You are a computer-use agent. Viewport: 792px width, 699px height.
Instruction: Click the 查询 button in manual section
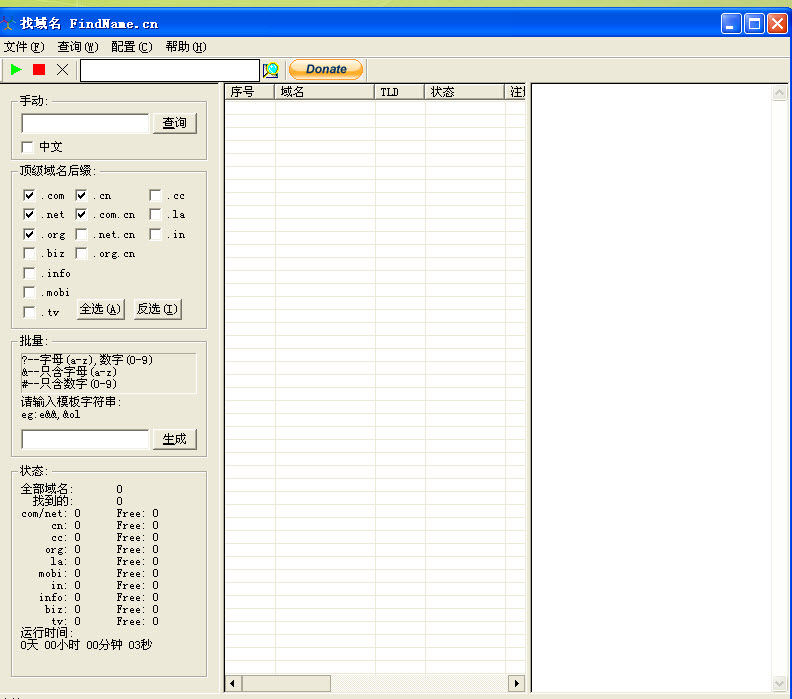(174, 123)
